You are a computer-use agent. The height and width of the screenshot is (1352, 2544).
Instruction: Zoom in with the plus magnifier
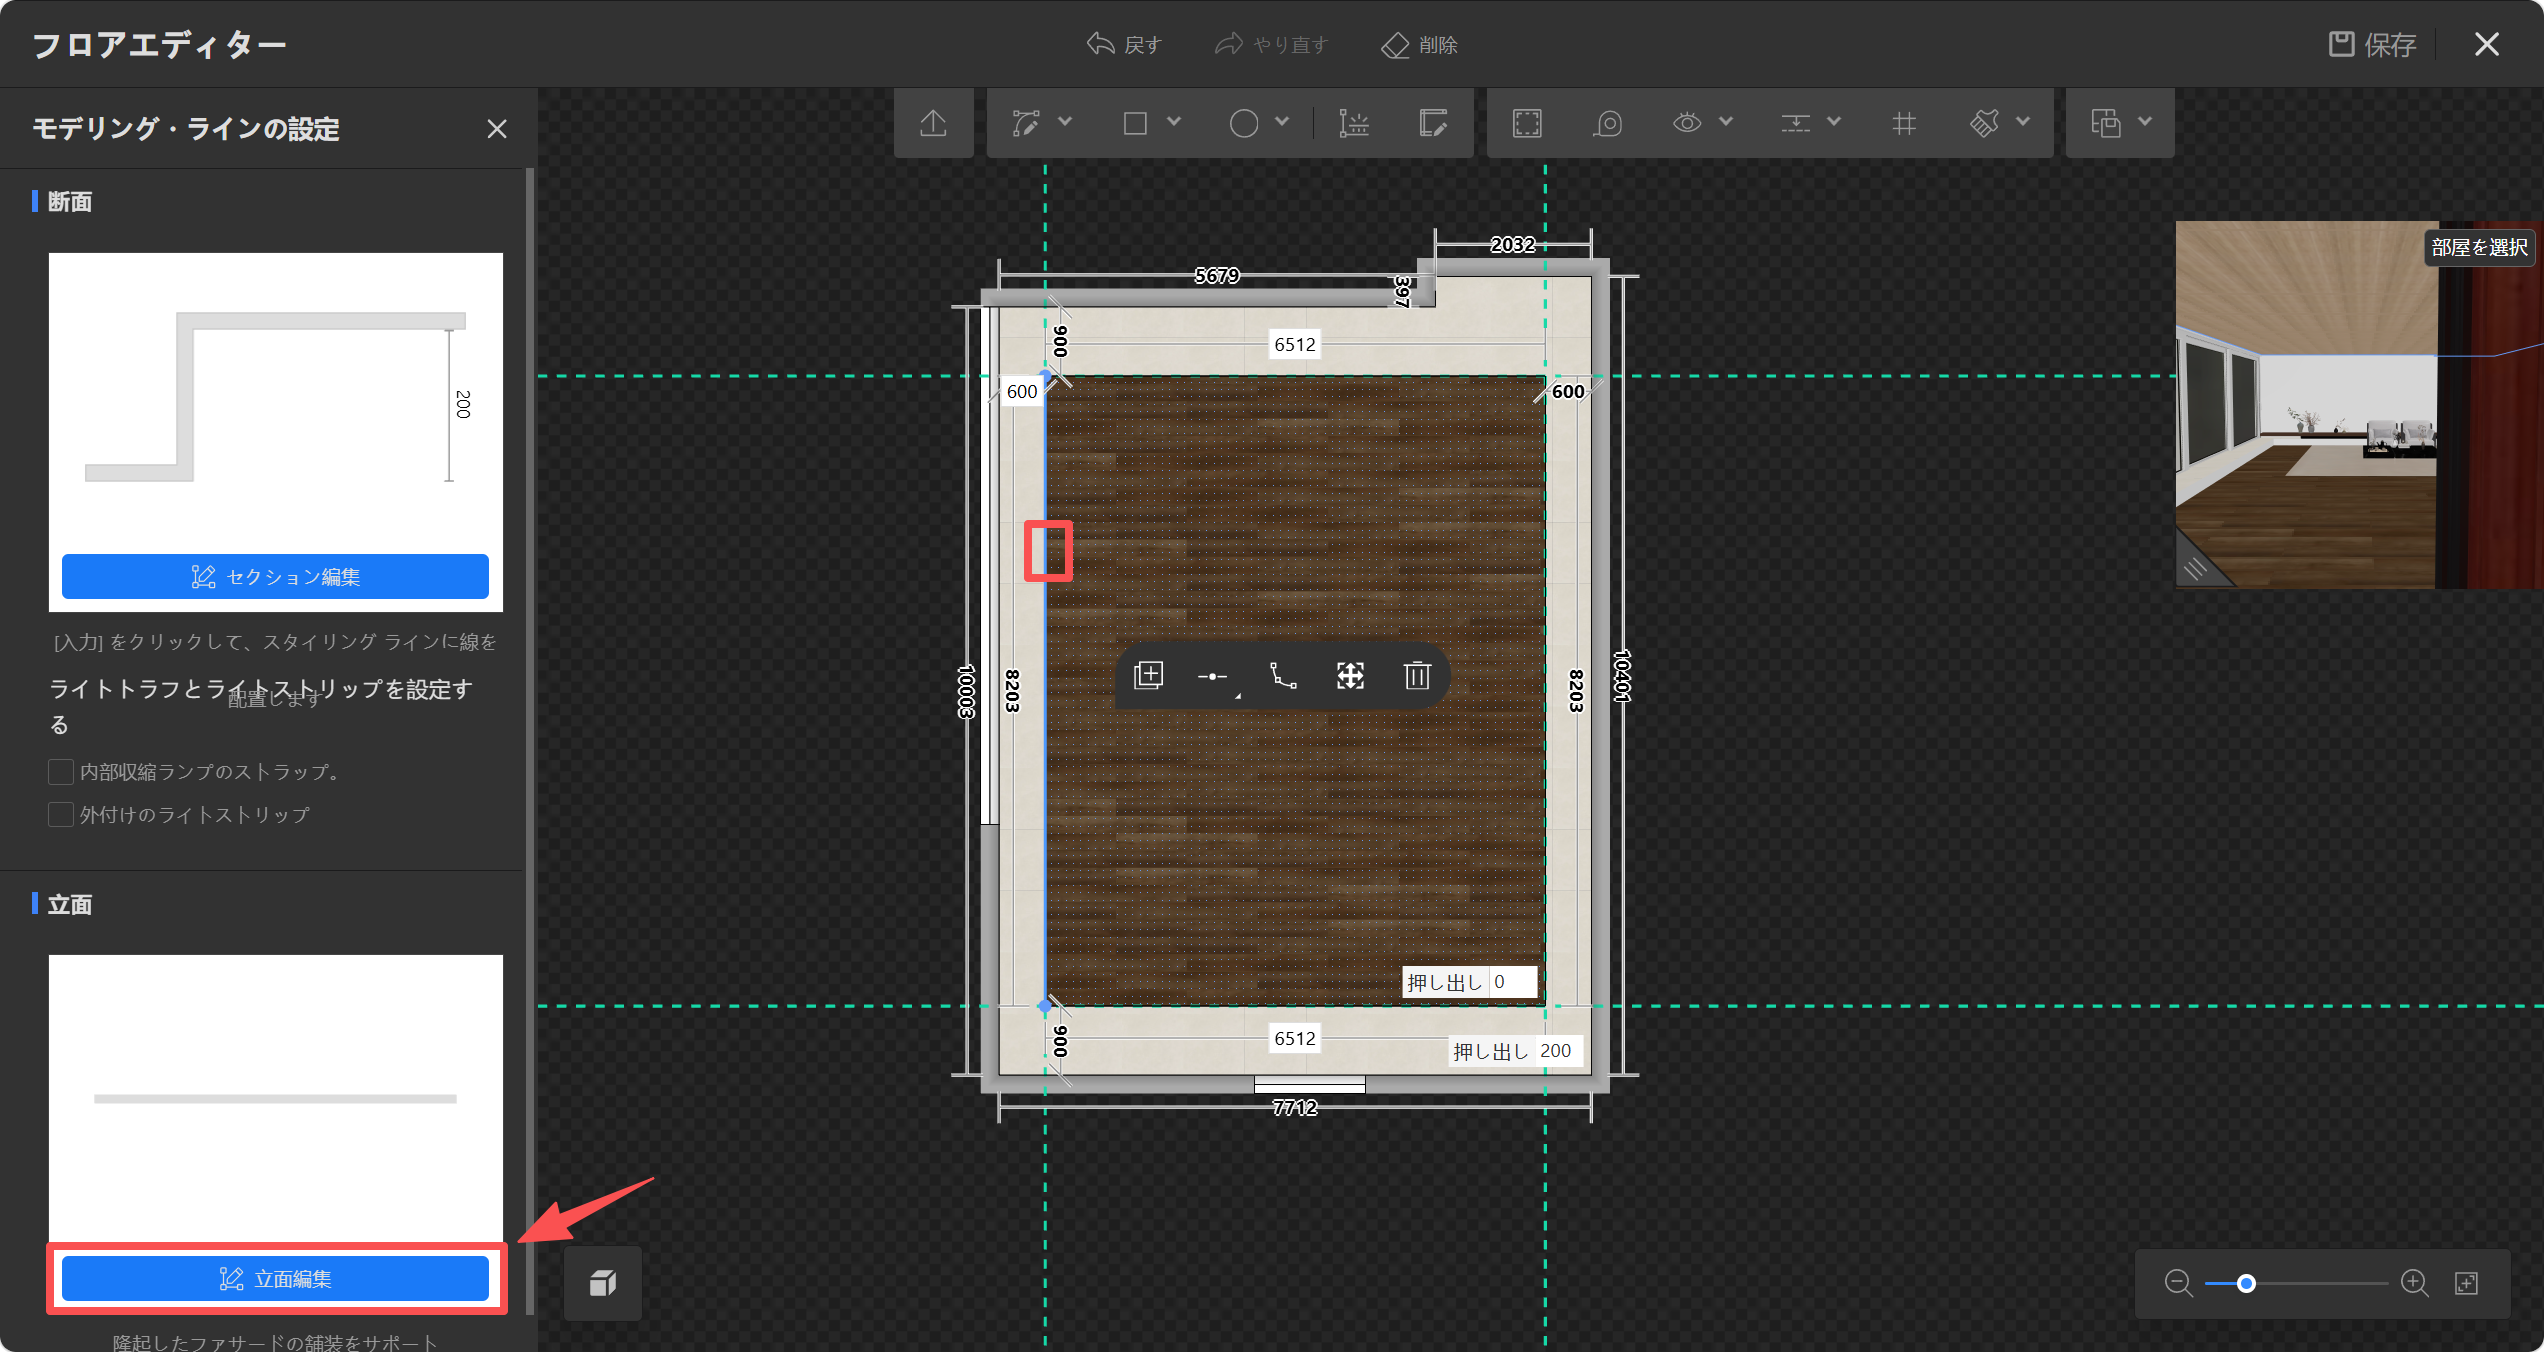pyautogui.click(x=2415, y=1283)
